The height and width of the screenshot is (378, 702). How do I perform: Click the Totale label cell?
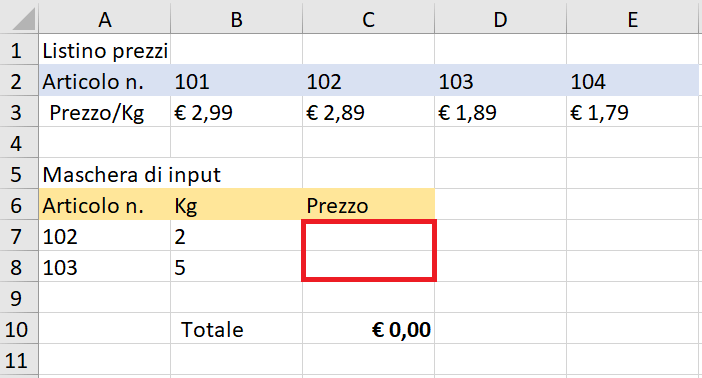tap(236, 328)
